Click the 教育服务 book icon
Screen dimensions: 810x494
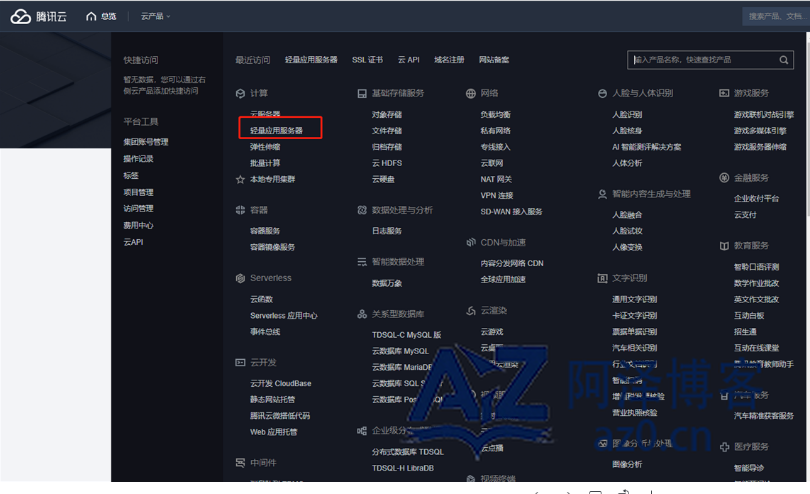pos(724,246)
